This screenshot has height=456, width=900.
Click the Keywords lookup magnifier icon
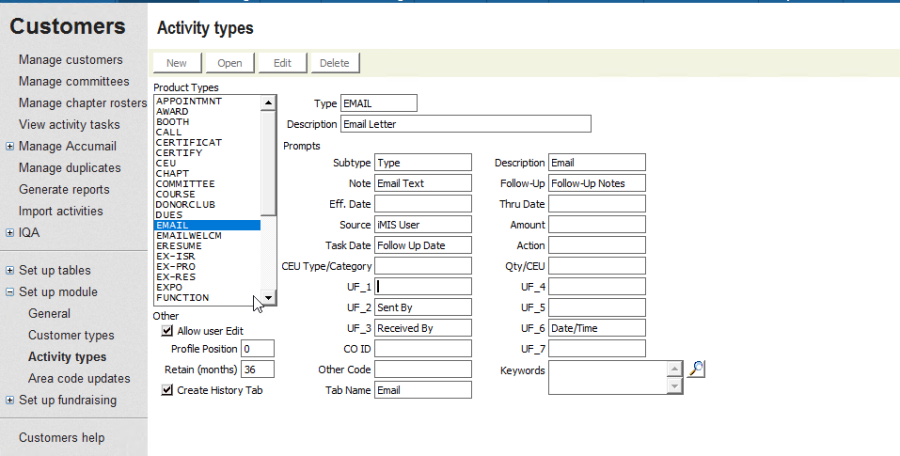(x=698, y=369)
